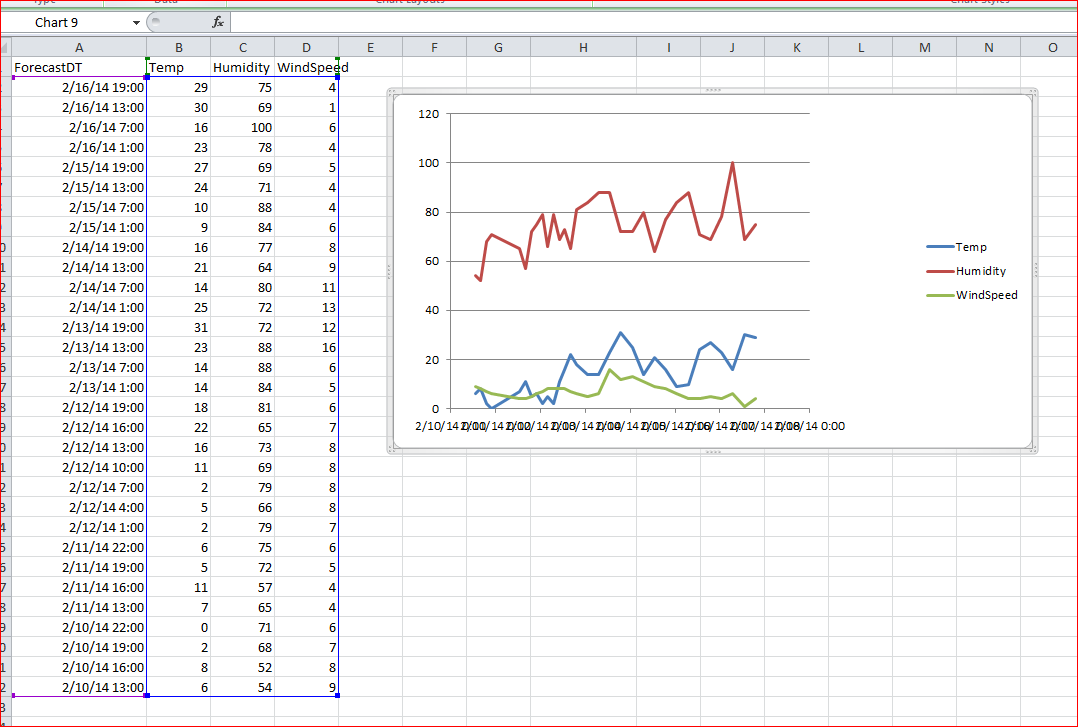The width and height of the screenshot is (1078, 727).
Task: Click the Humidity header cell in column C
Action: (243, 67)
